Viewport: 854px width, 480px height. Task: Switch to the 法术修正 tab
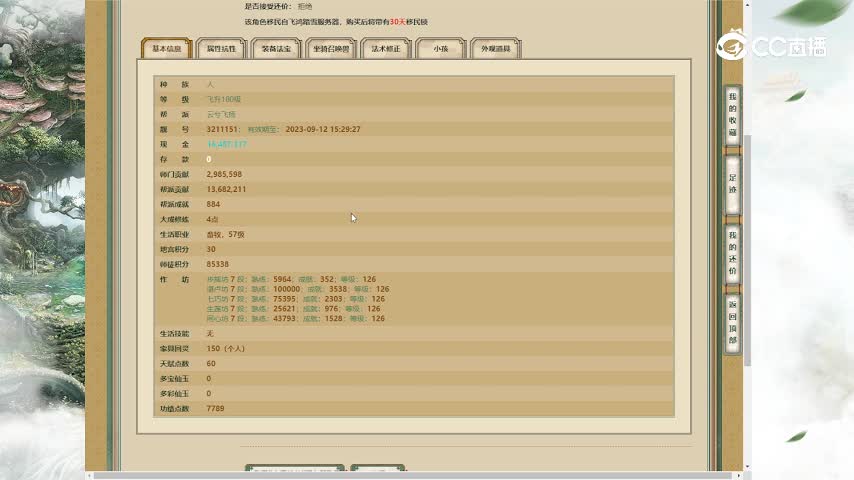click(x=385, y=48)
